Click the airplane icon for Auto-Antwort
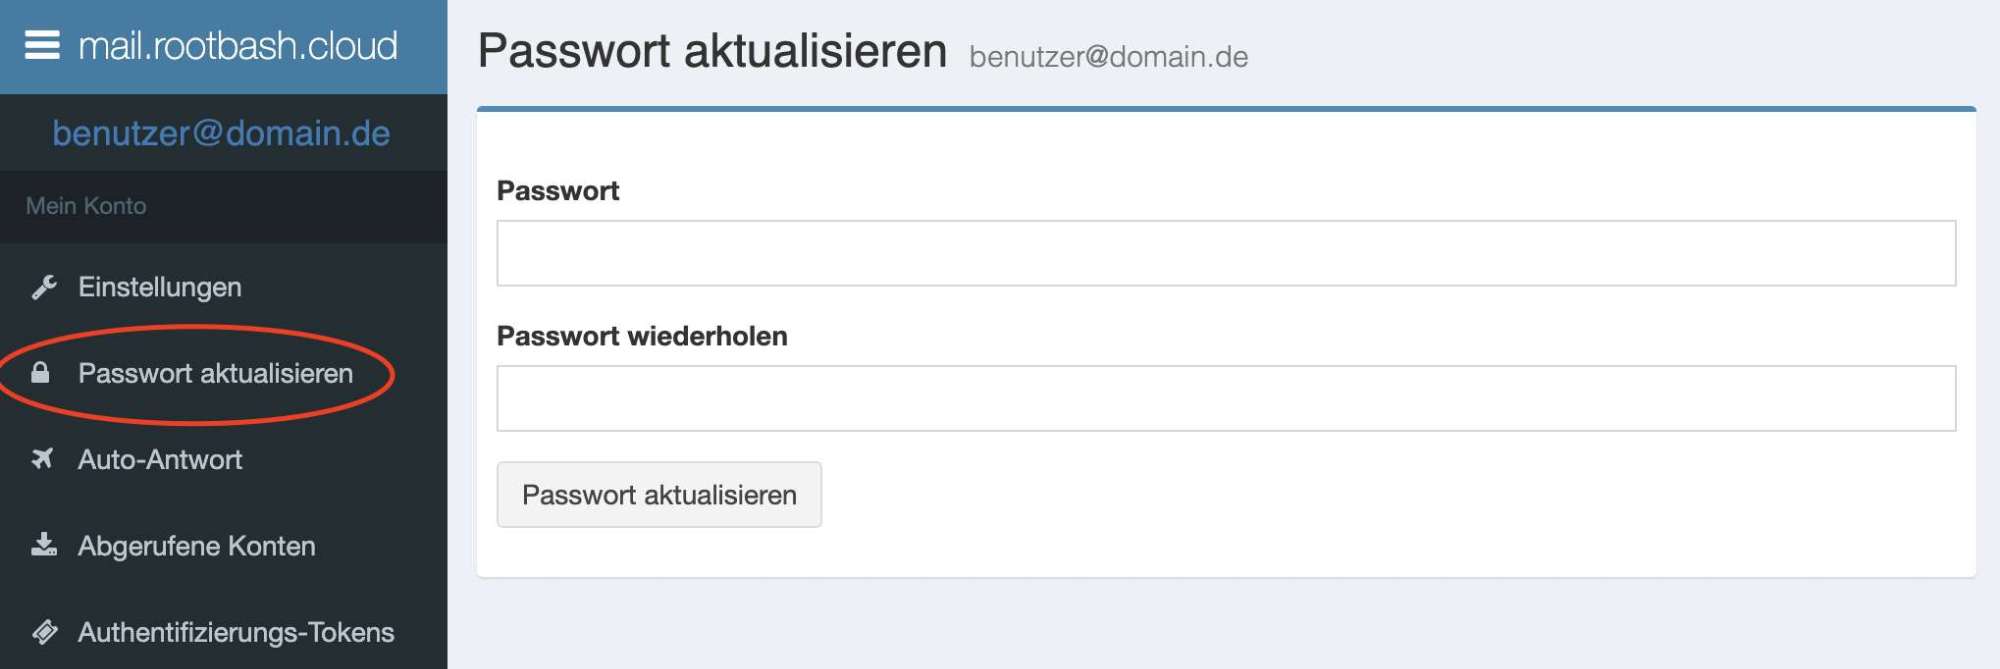This screenshot has height=669, width=2000. click(x=42, y=459)
